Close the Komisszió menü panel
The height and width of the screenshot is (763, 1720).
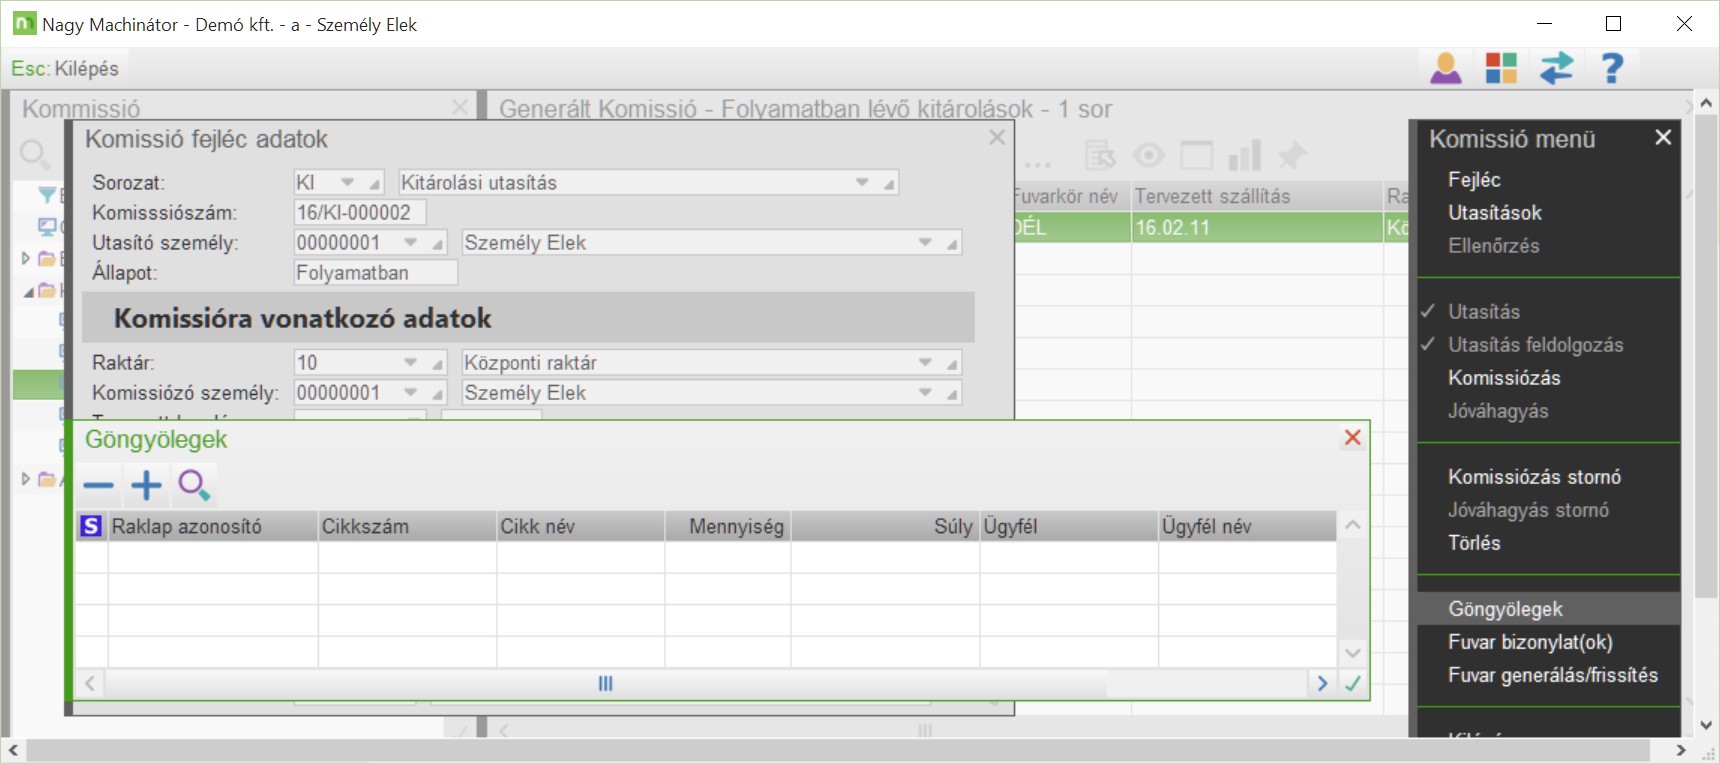pos(1663,137)
